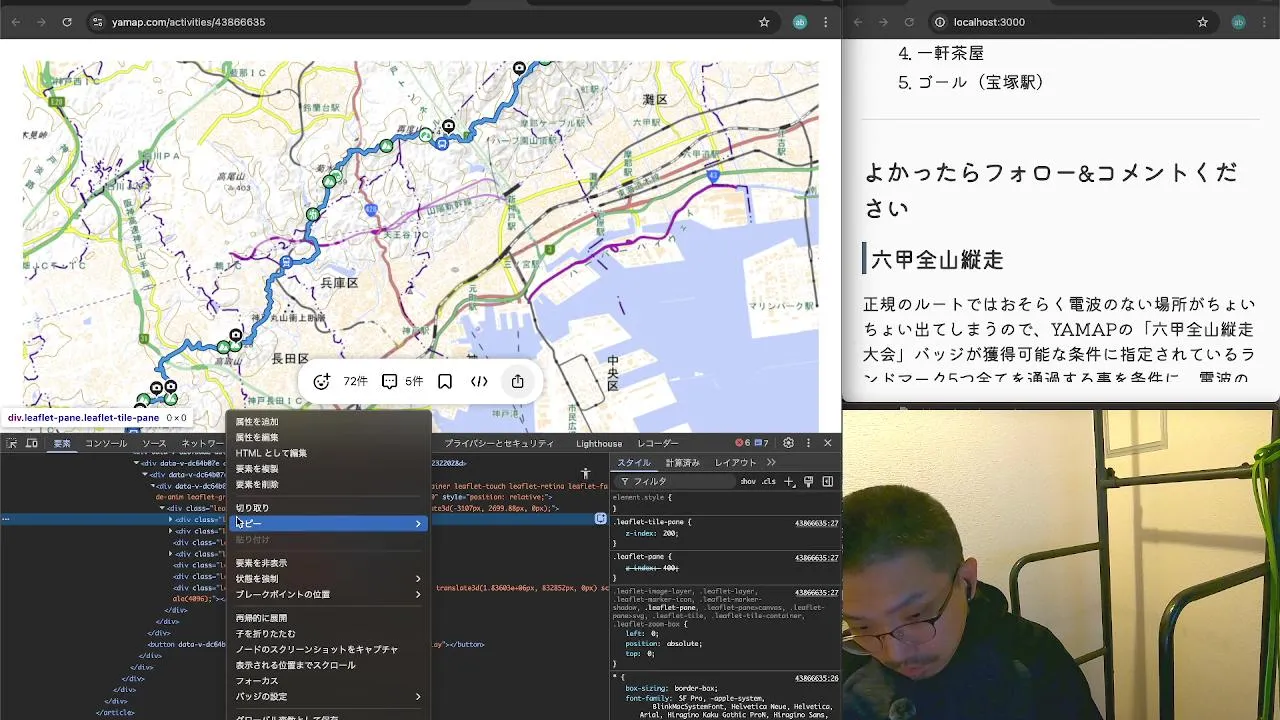Click the AI assistance icon on selected row
This screenshot has height=720, width=1280.
point(600,518)
